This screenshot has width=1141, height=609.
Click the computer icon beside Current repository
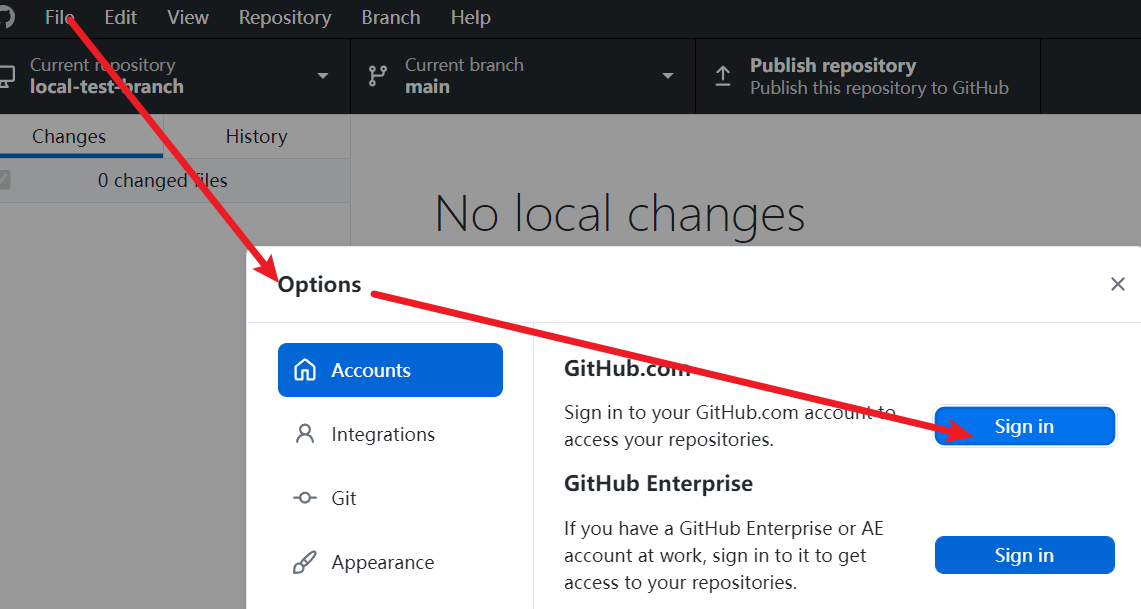[6, 76]
